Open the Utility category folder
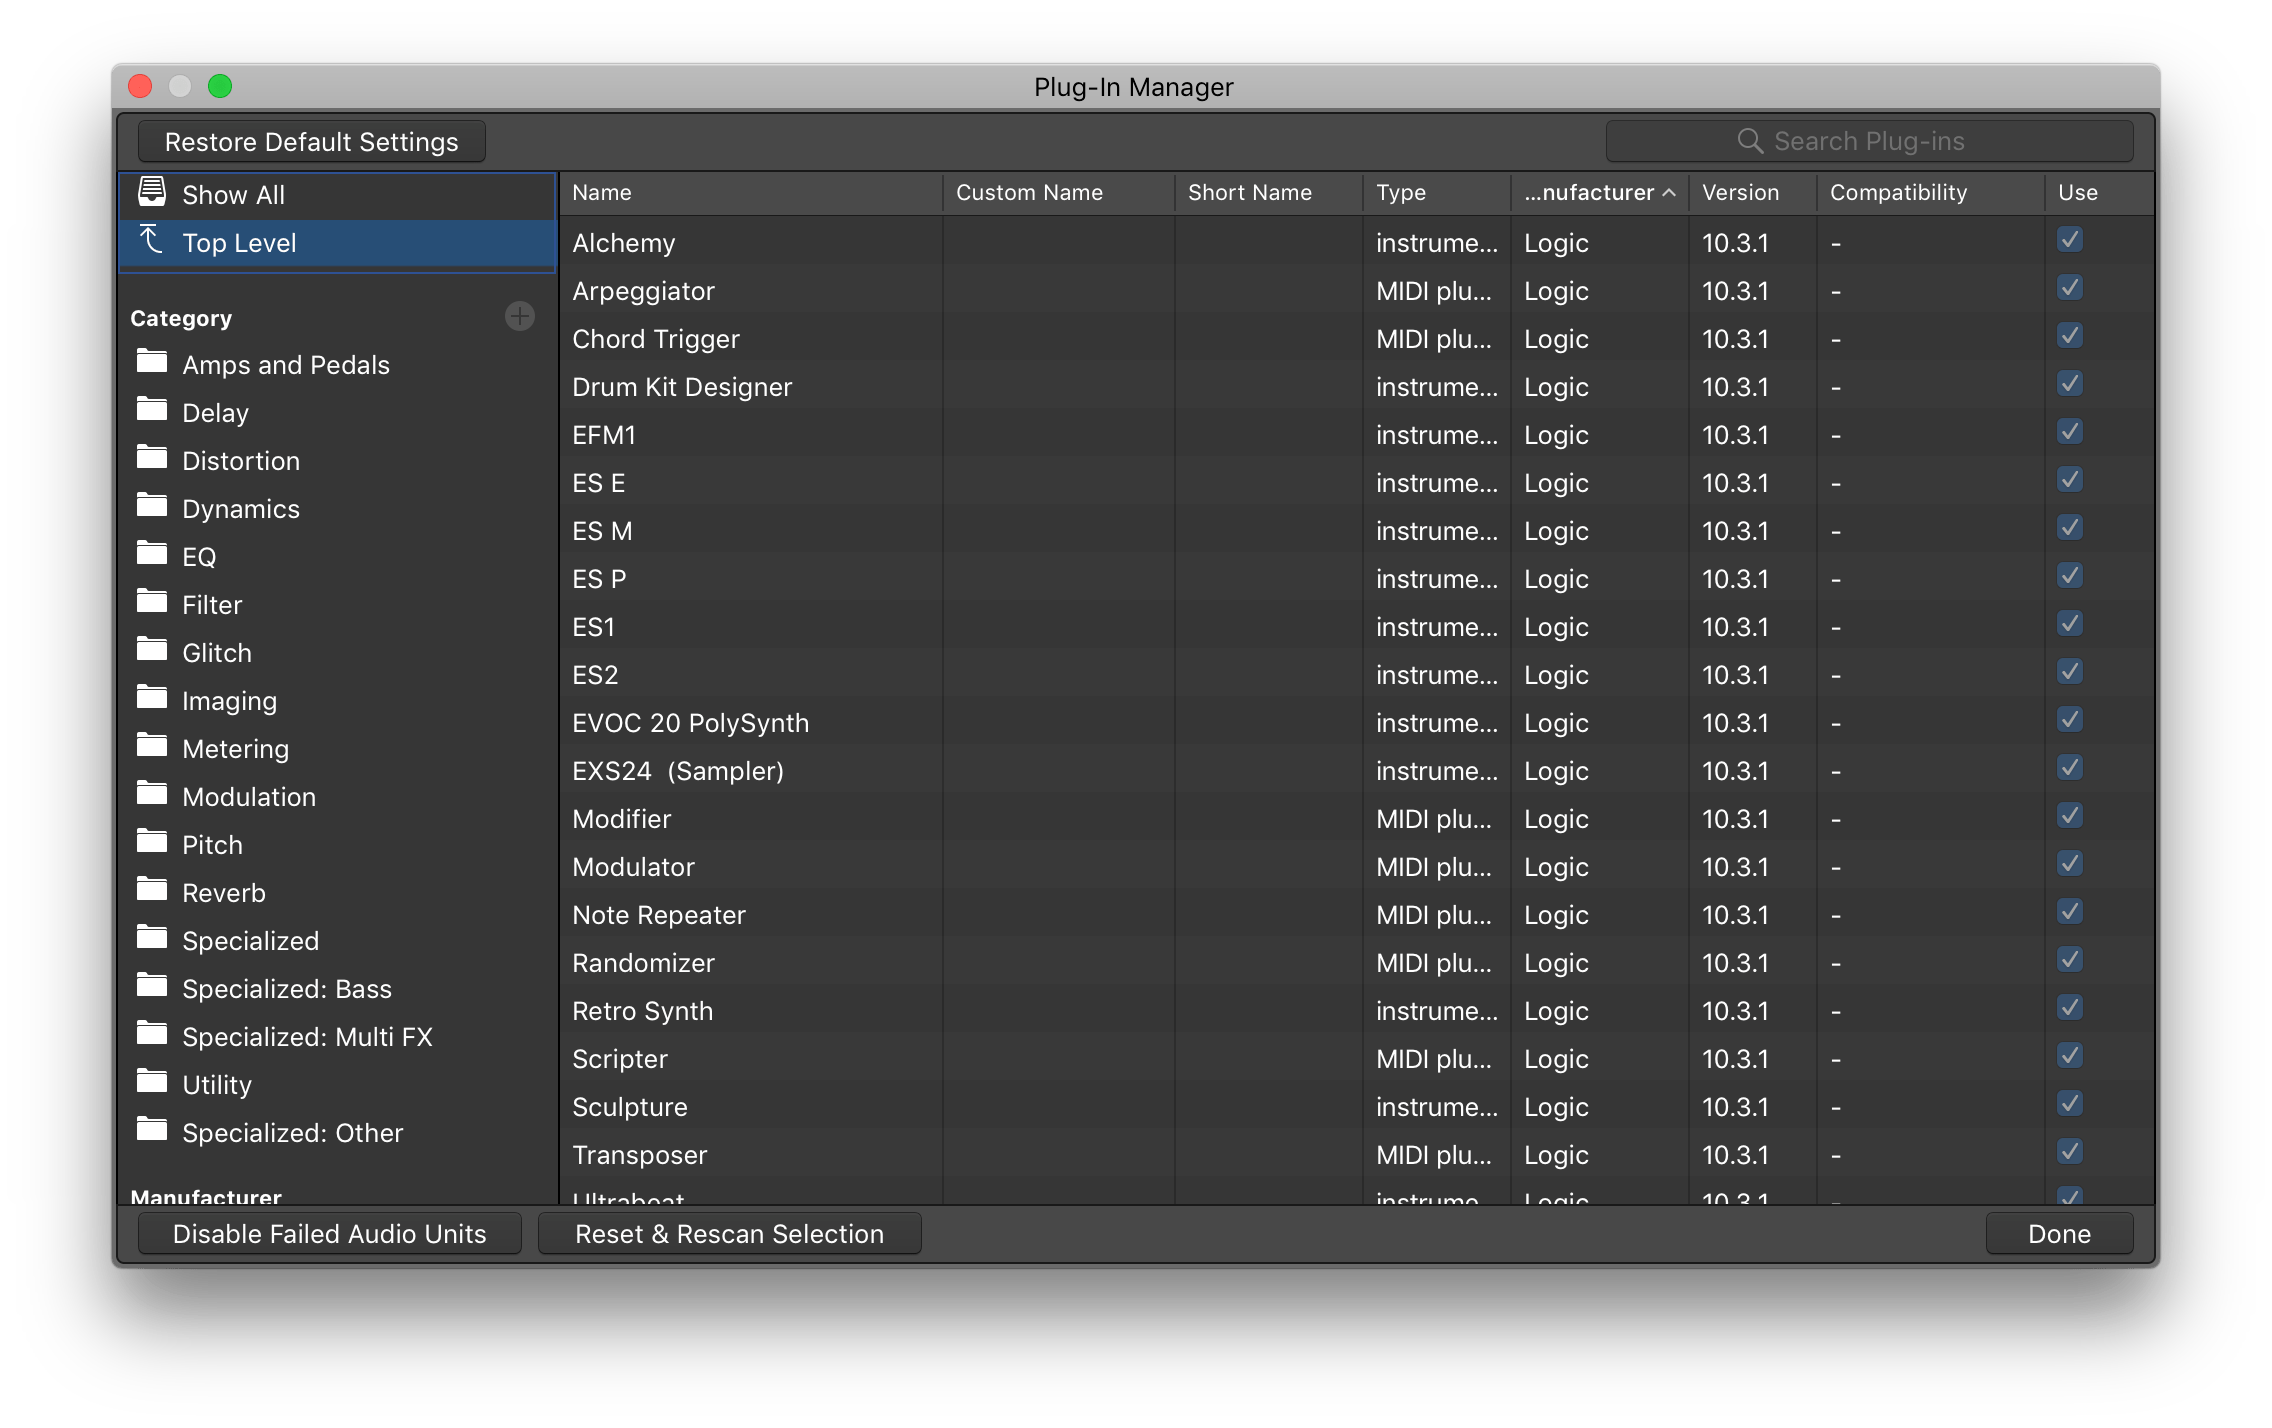Viewport: 2272px width, 1428px height. click(217, 1084)
